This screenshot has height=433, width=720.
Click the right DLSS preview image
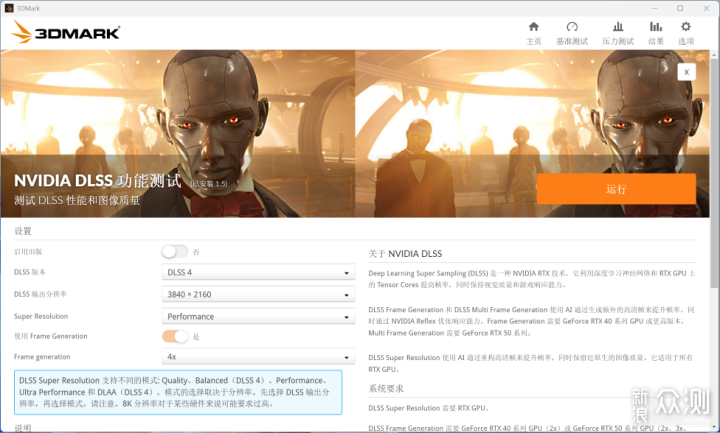click(533, 133)
